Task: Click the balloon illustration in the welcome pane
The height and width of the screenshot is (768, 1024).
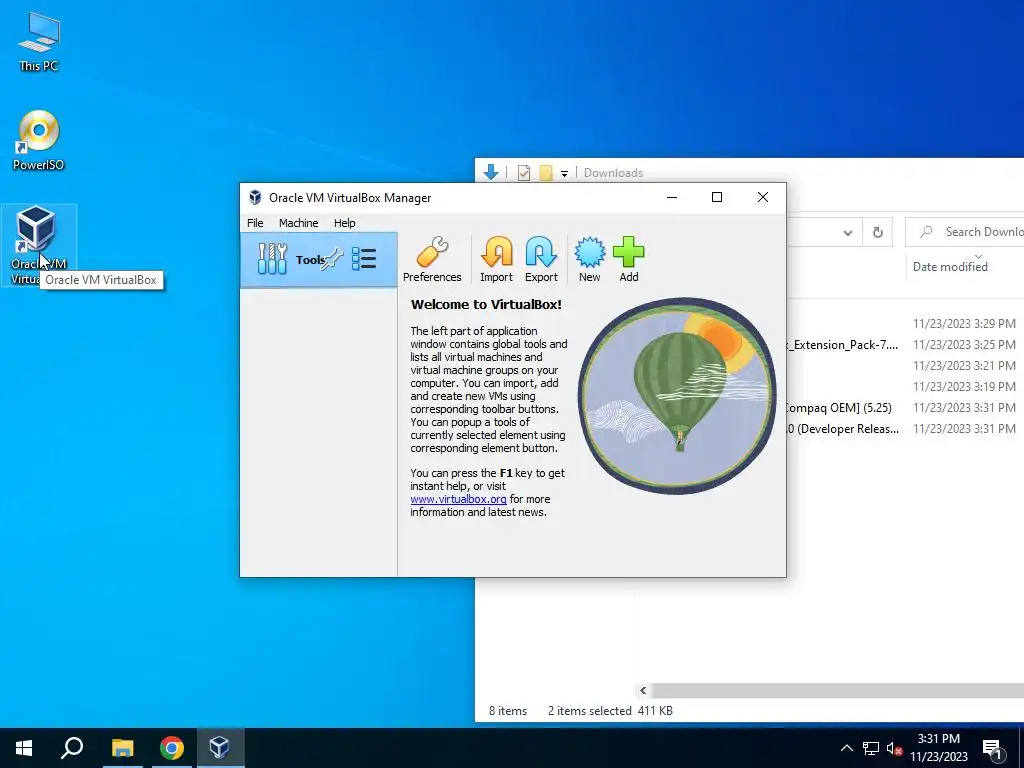Action: tap(677, 396)
